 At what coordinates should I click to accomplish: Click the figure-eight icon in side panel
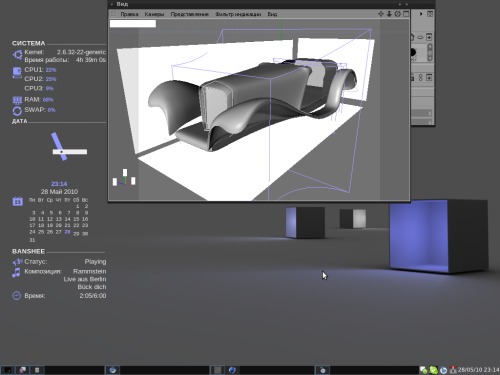click(x=420, y=78)
